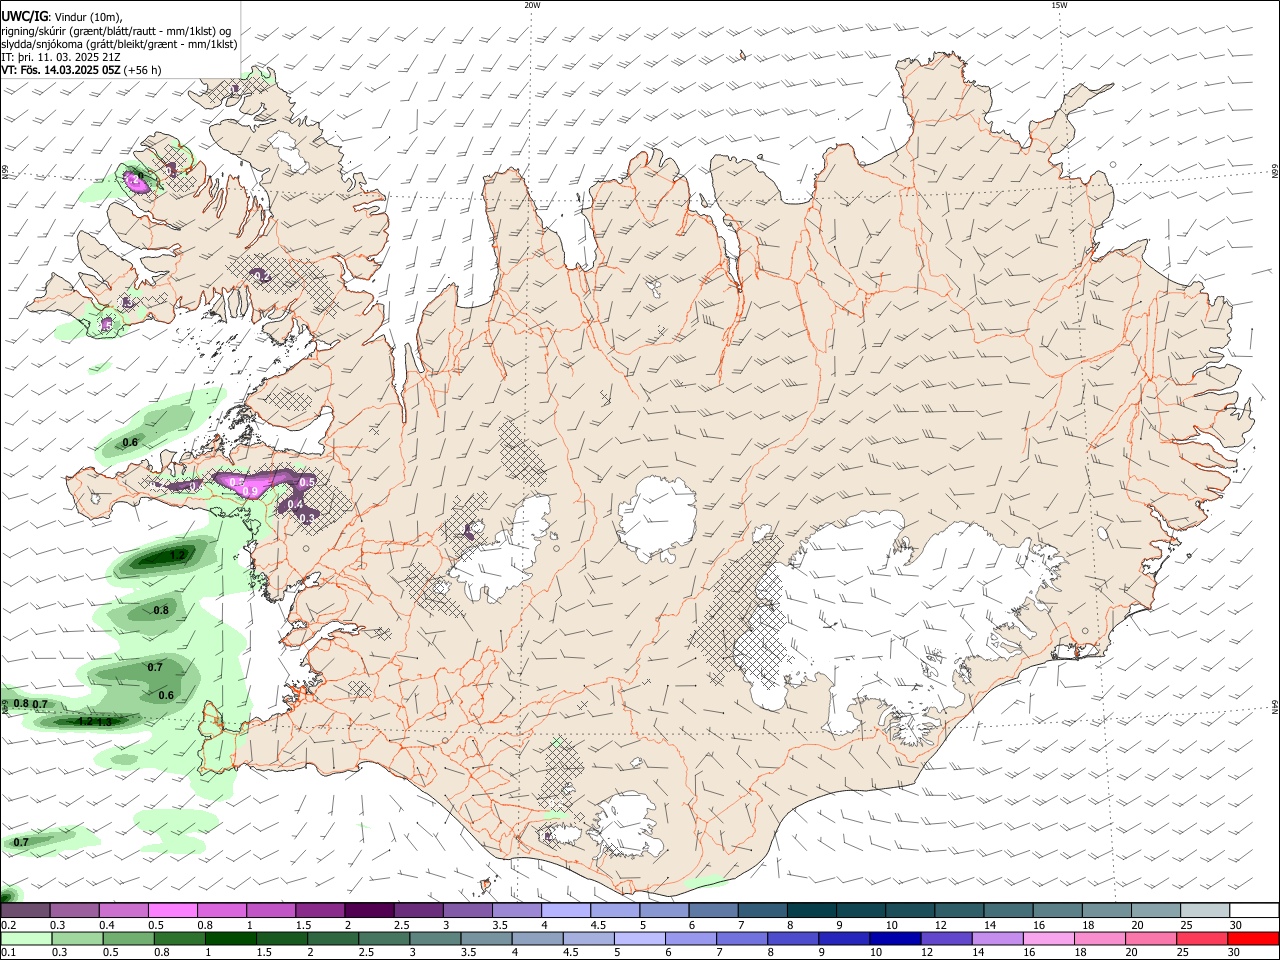
Task: Select the navy blue swatch between 10 and 12, bottom row
Action: tap(894, 939)
